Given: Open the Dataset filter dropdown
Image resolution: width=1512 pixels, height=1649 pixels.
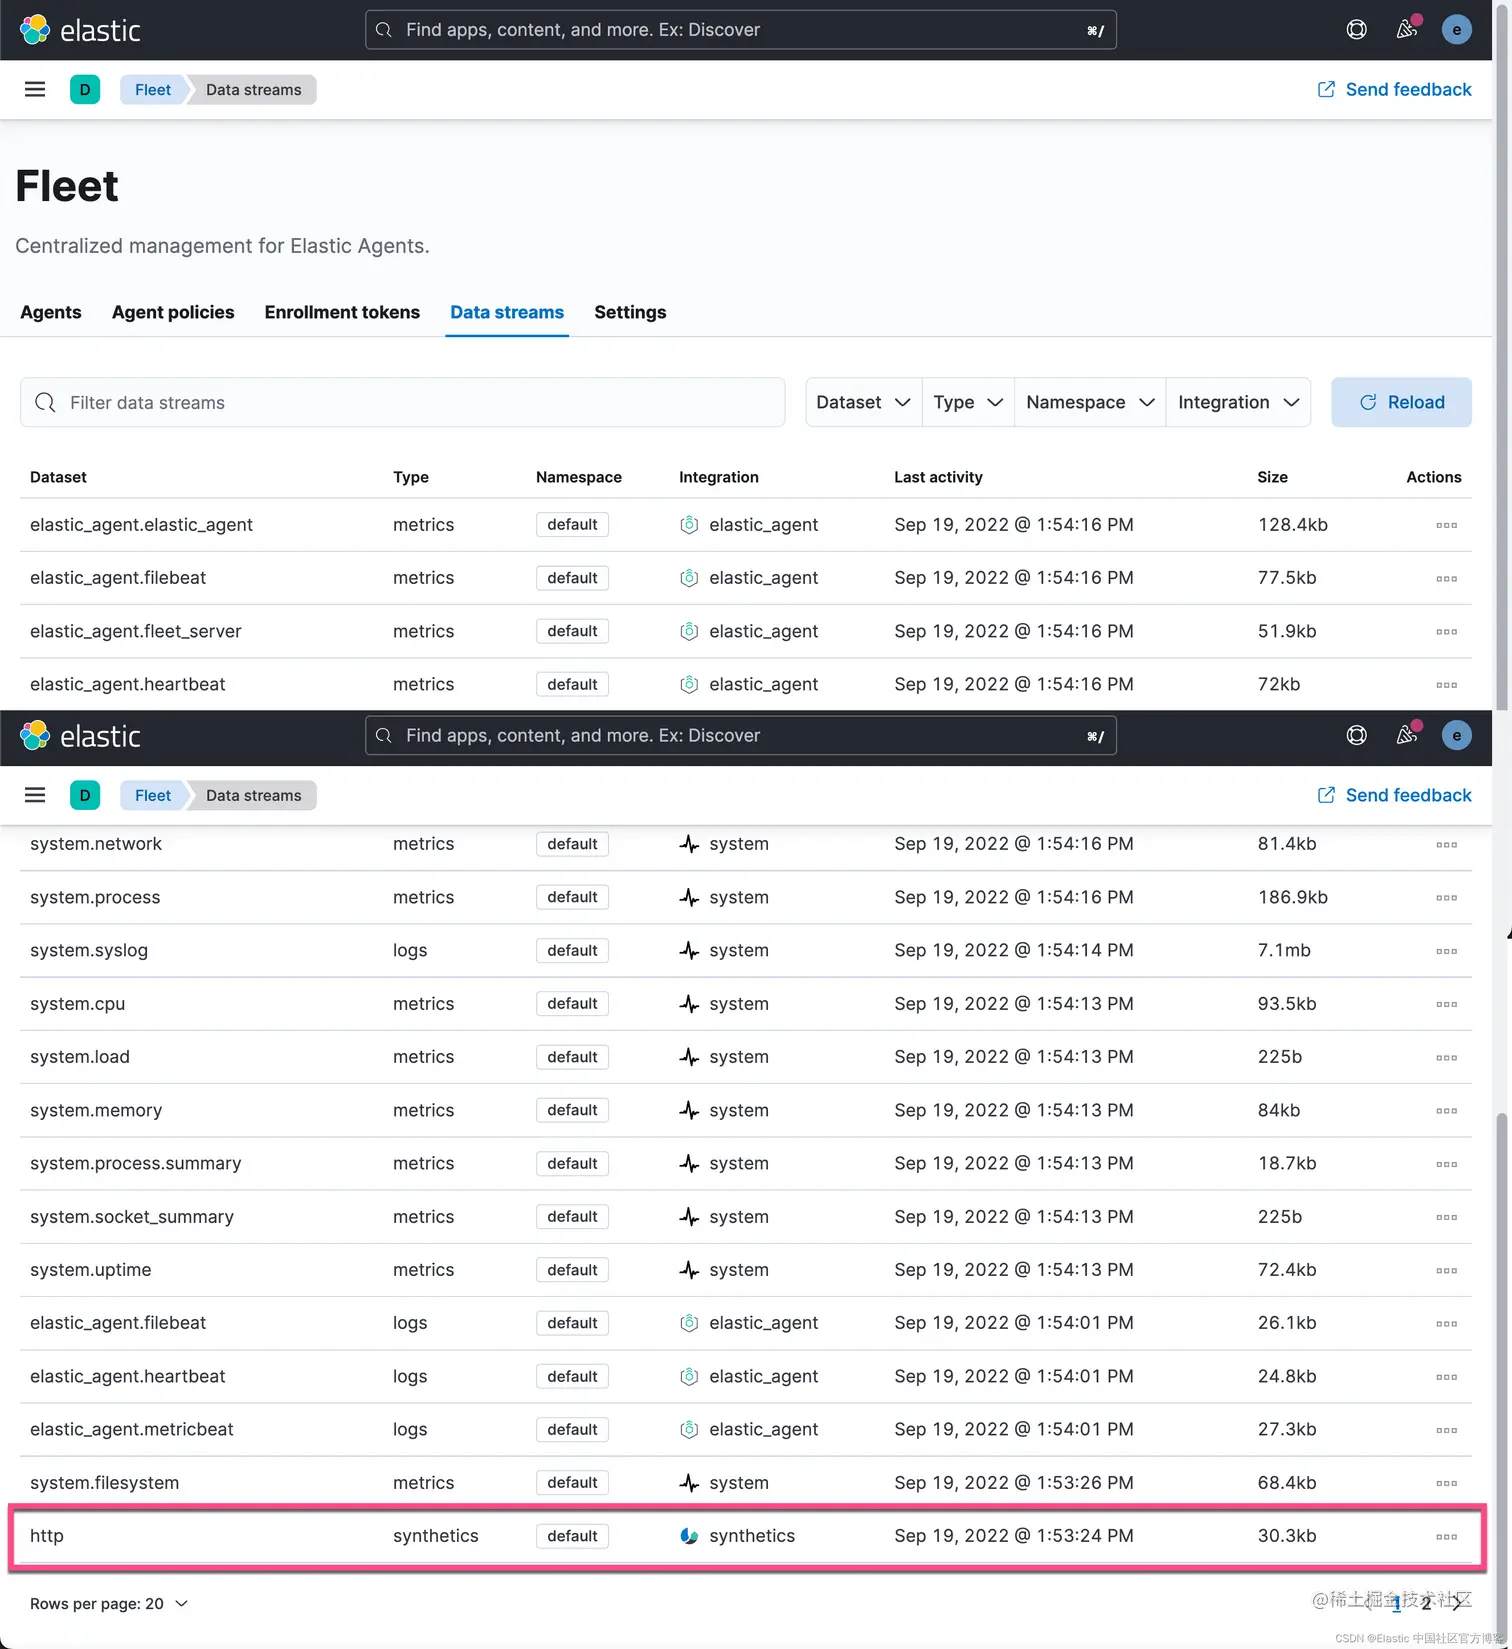Looking at the screenshot, I should pos(863,402).
